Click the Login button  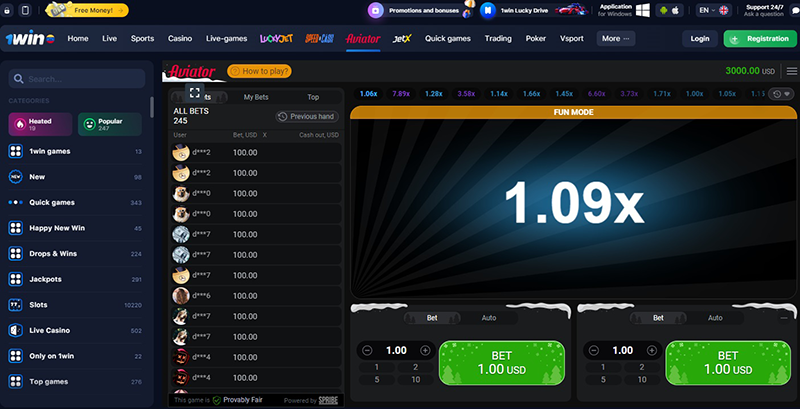tap(699, 39)
